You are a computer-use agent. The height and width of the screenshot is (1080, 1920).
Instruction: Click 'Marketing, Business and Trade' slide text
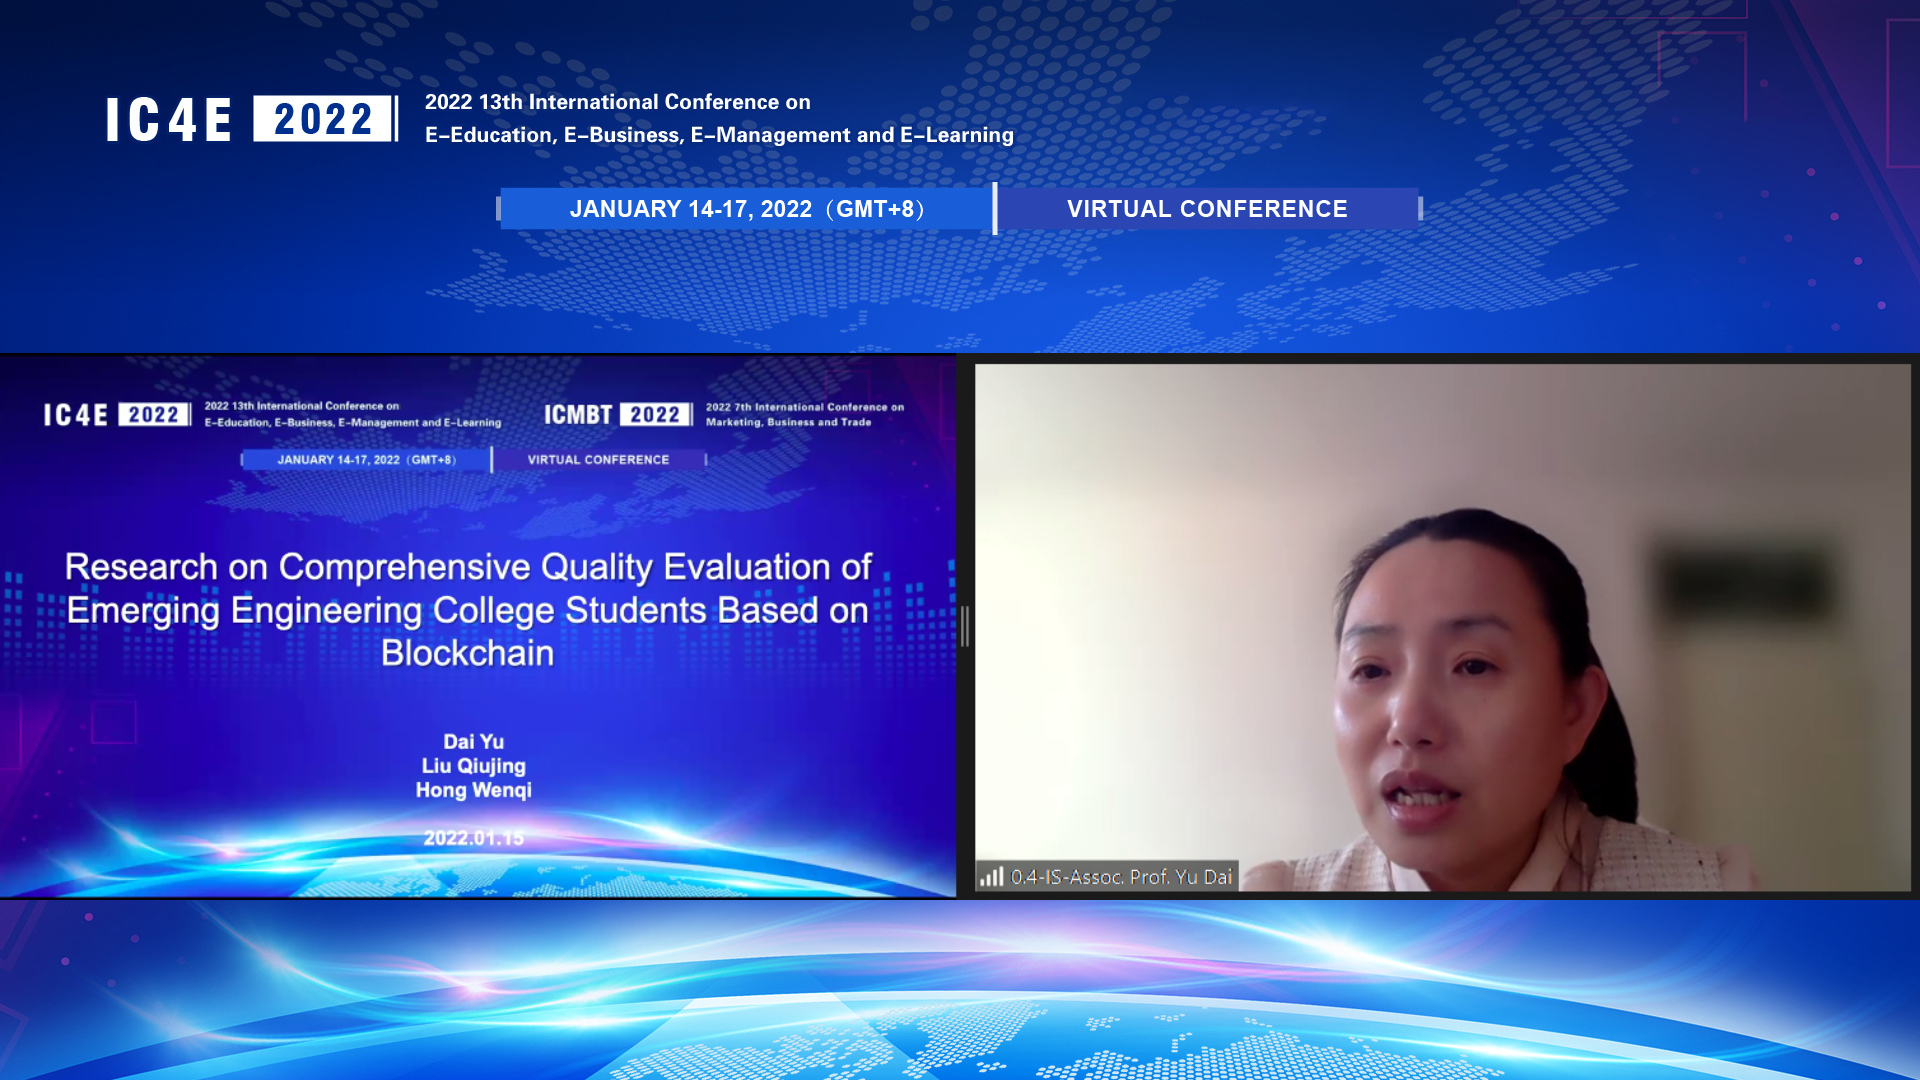788,422
